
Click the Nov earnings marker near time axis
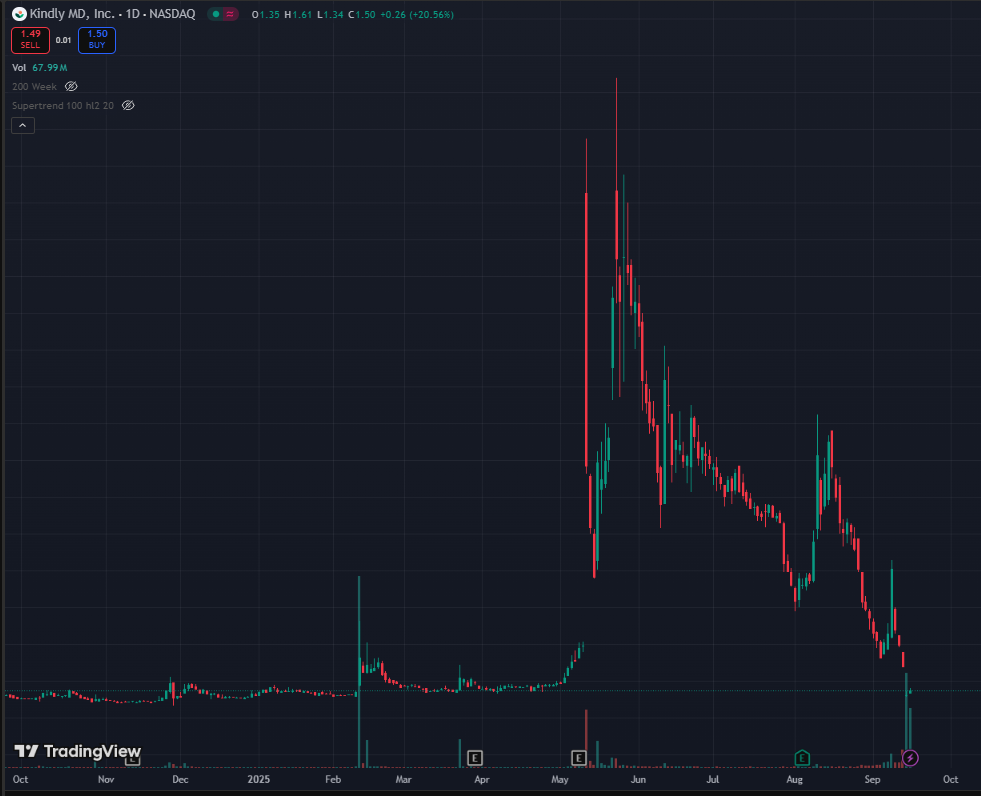pyautogui.click(x=132, y=759)
